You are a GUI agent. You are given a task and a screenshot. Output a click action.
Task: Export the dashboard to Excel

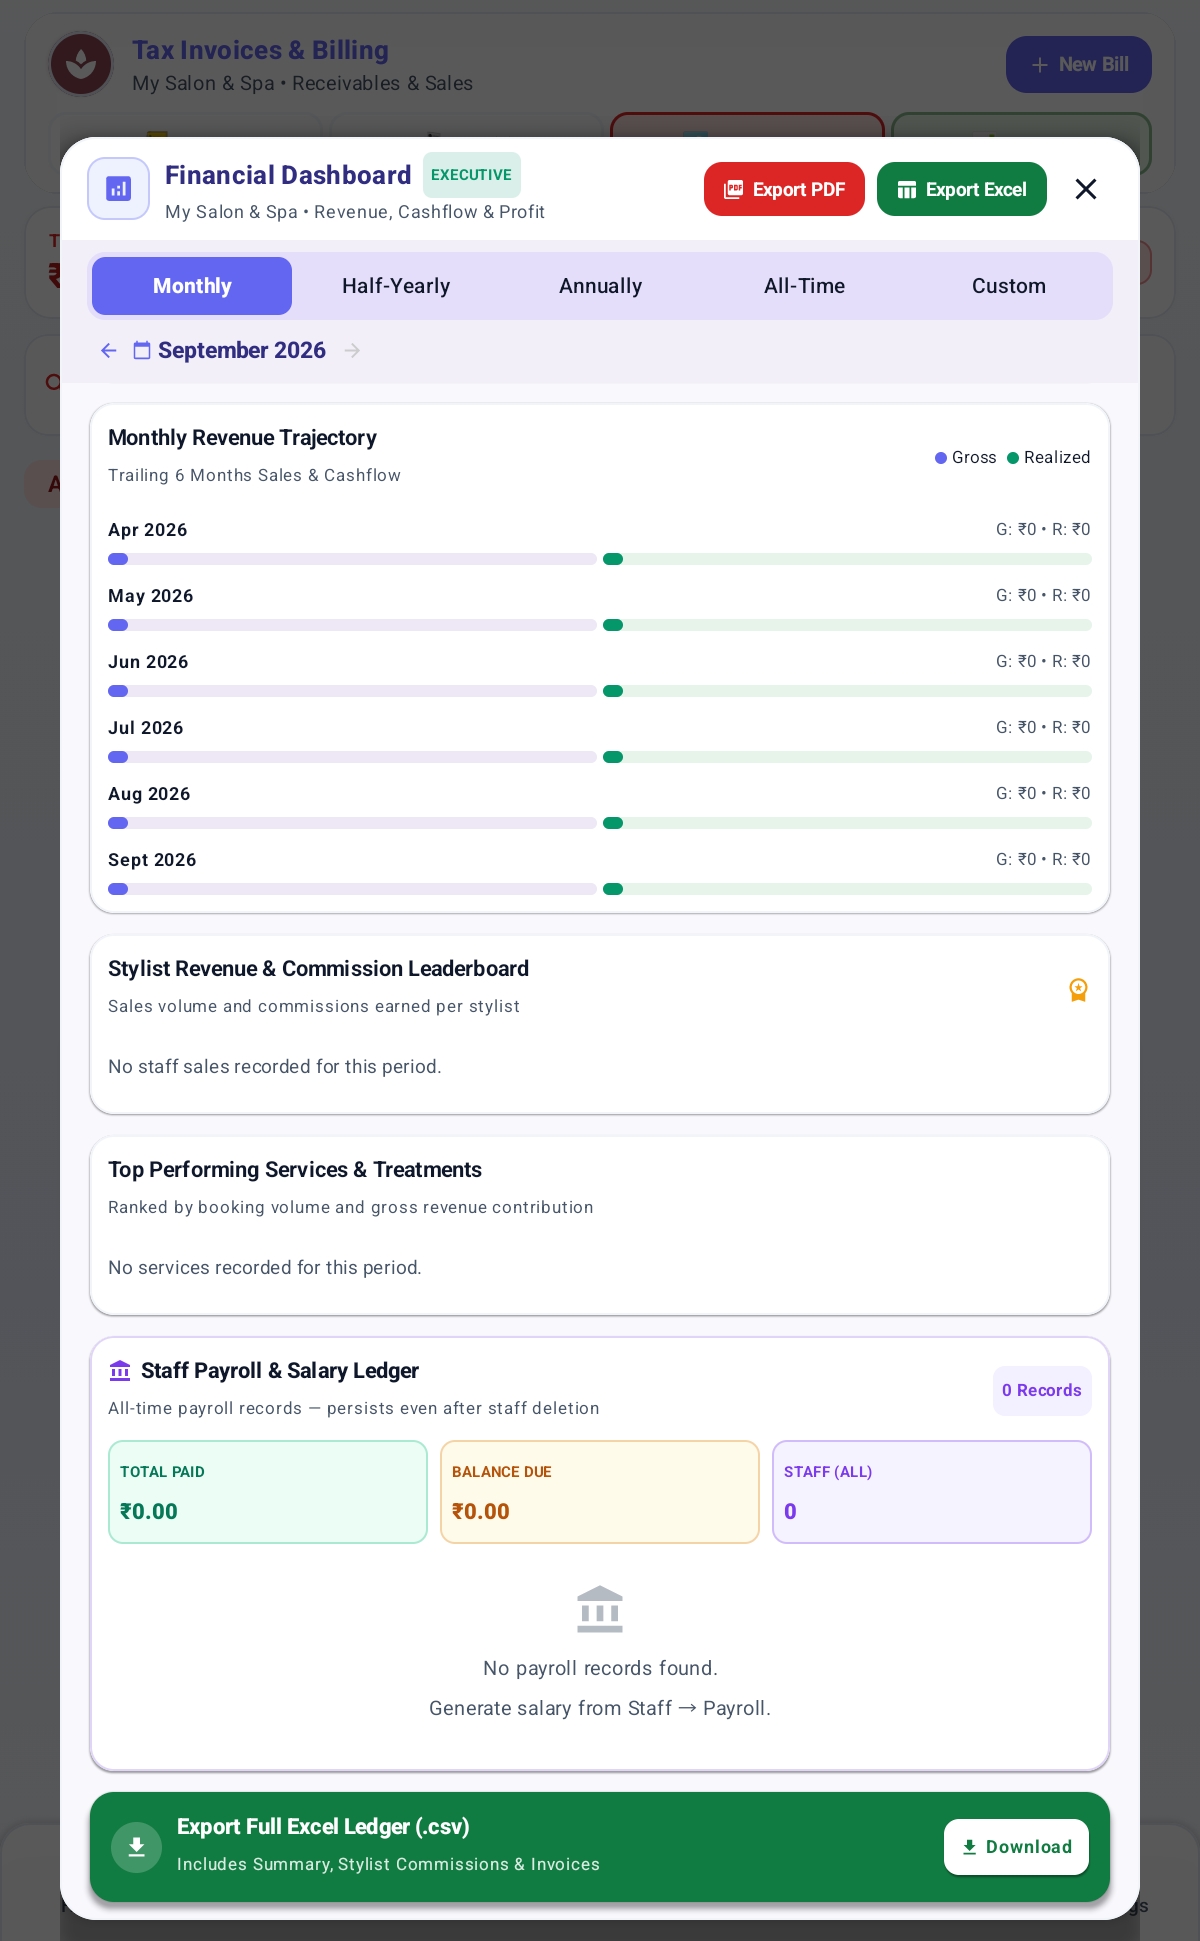962,189
